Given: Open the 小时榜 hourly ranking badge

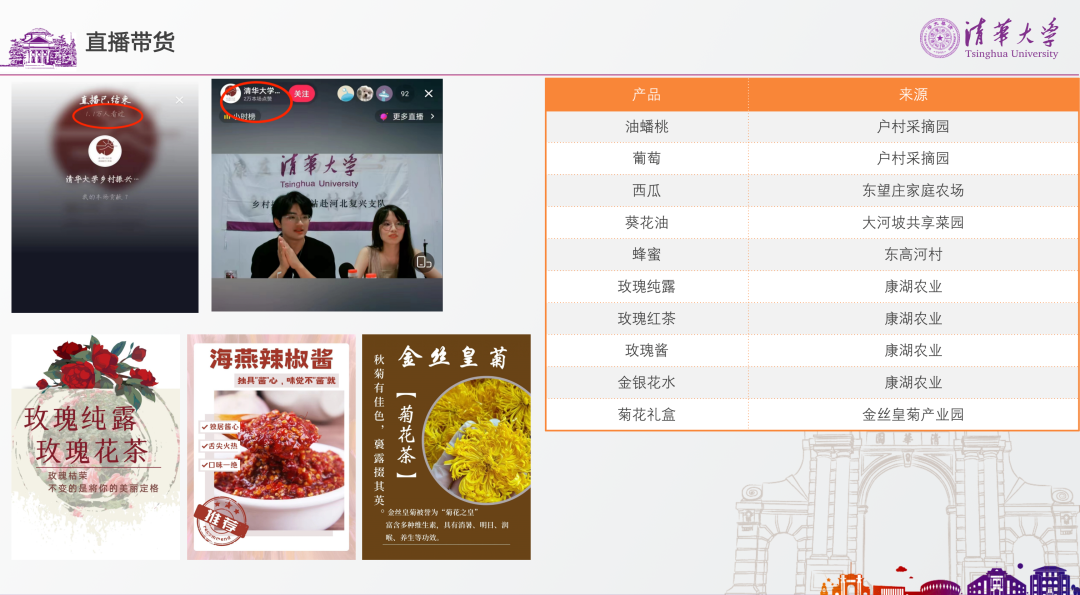Looking at the screenshot, I should tap(240, 116).
